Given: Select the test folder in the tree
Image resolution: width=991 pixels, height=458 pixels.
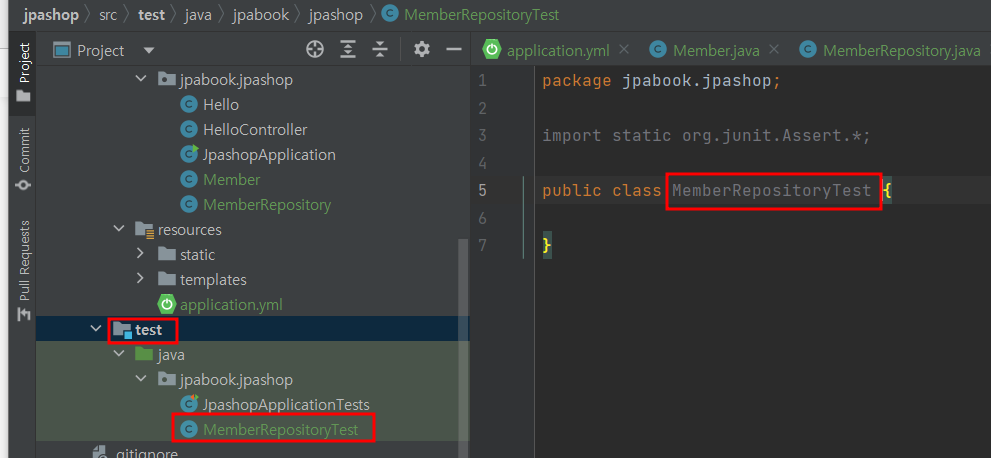Looking at the screenshot, I should pyautogui.click(x=149, y=330).
